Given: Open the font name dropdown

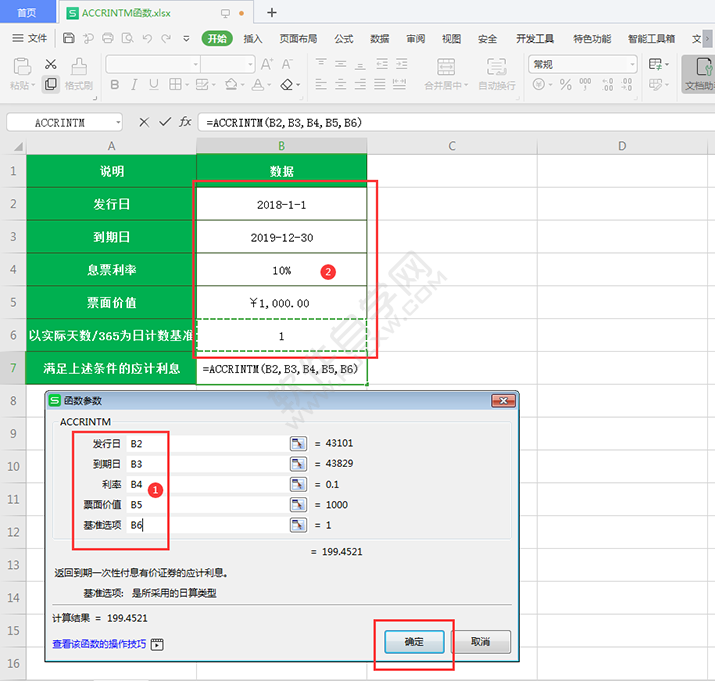Looking at the screenshot, I should click(x=195, y=64).
